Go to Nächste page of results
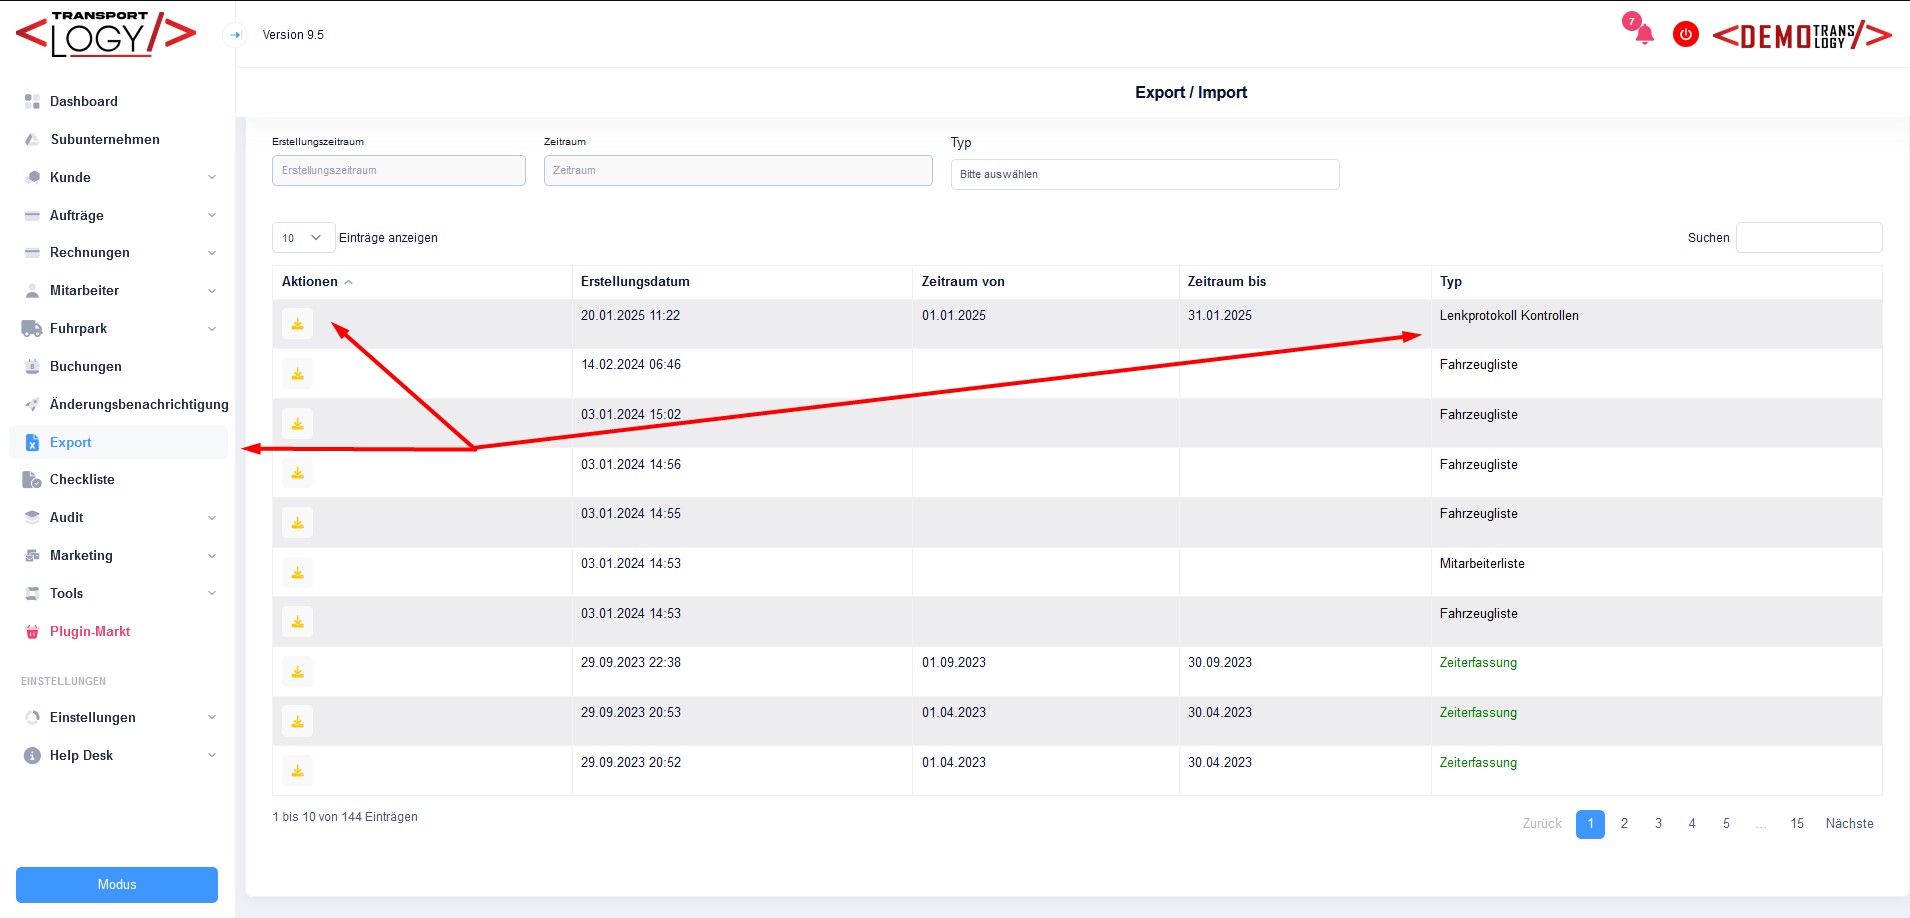The height and width of the screenshot is (918, 1910). (x=1849, y=824)
